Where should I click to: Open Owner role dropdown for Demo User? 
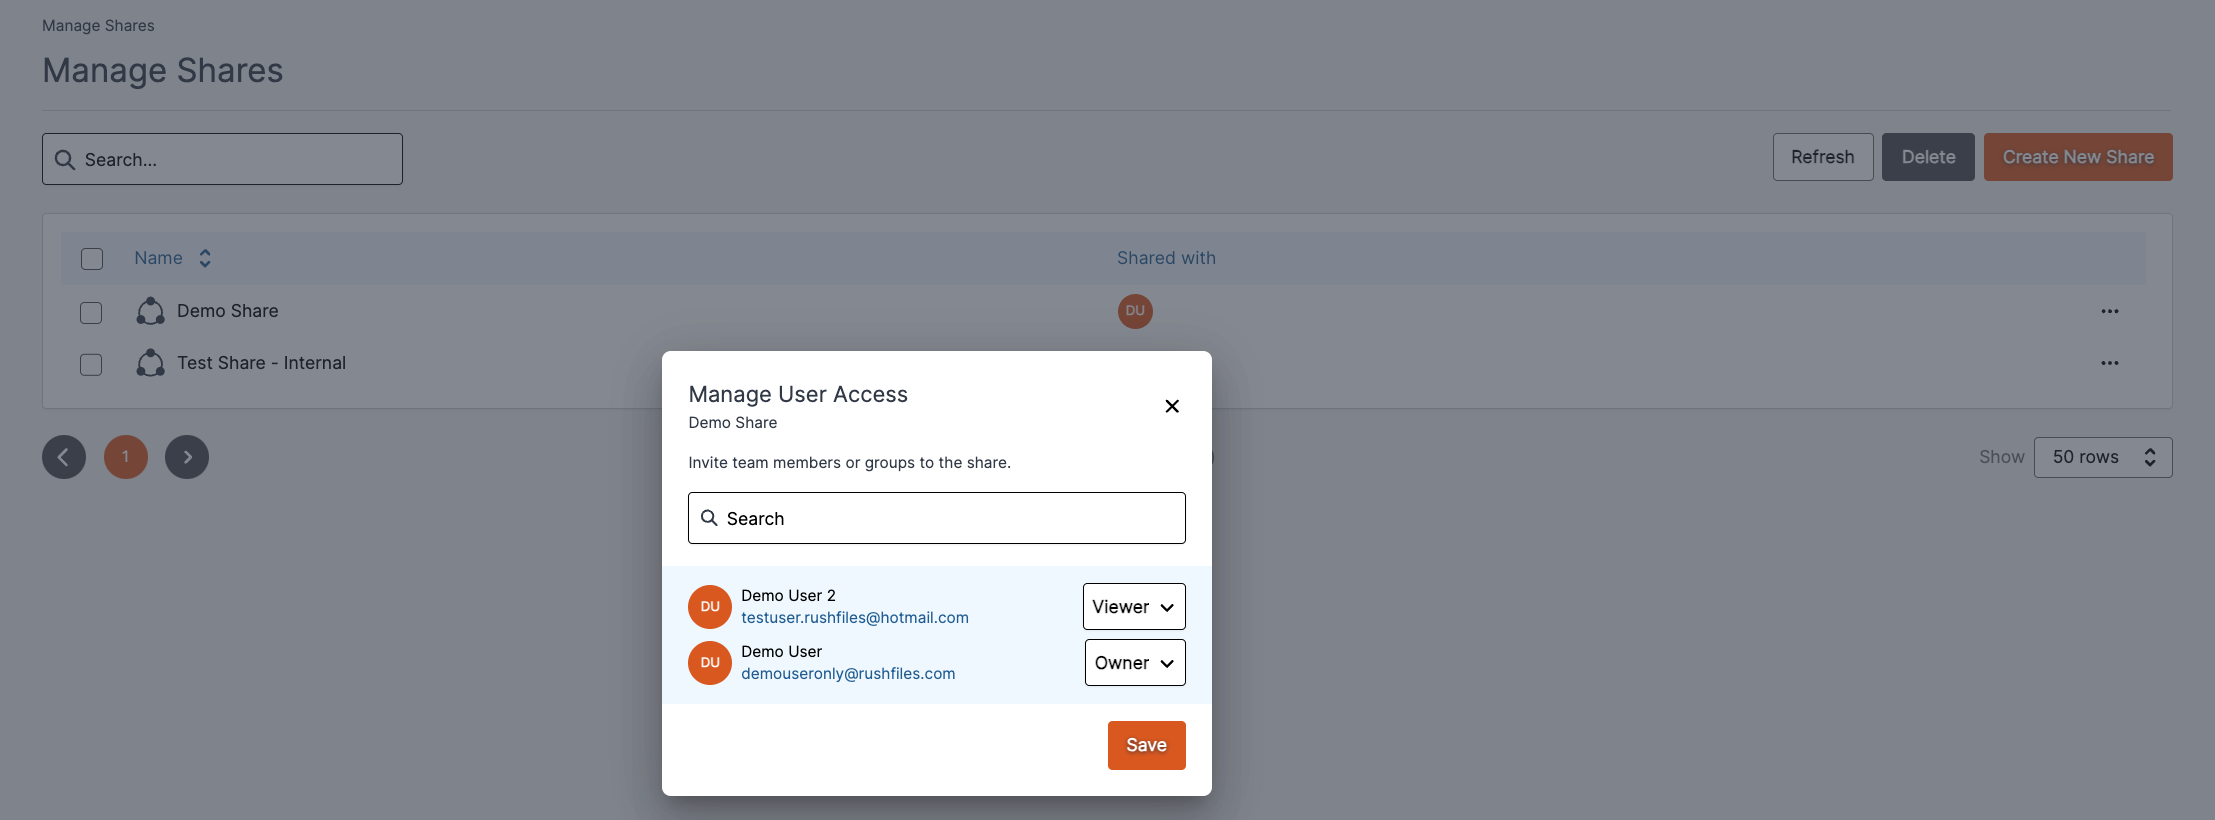[x=1135, y=663]
